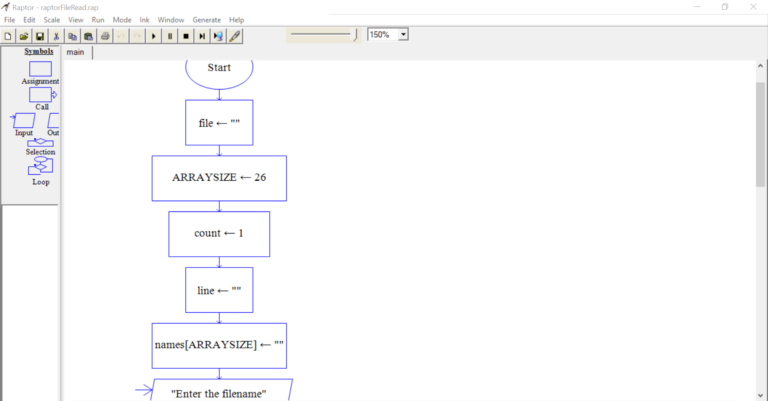Screen dimensions: 768x401
Task: Pick the Input symbol
Action: [24, 121]
